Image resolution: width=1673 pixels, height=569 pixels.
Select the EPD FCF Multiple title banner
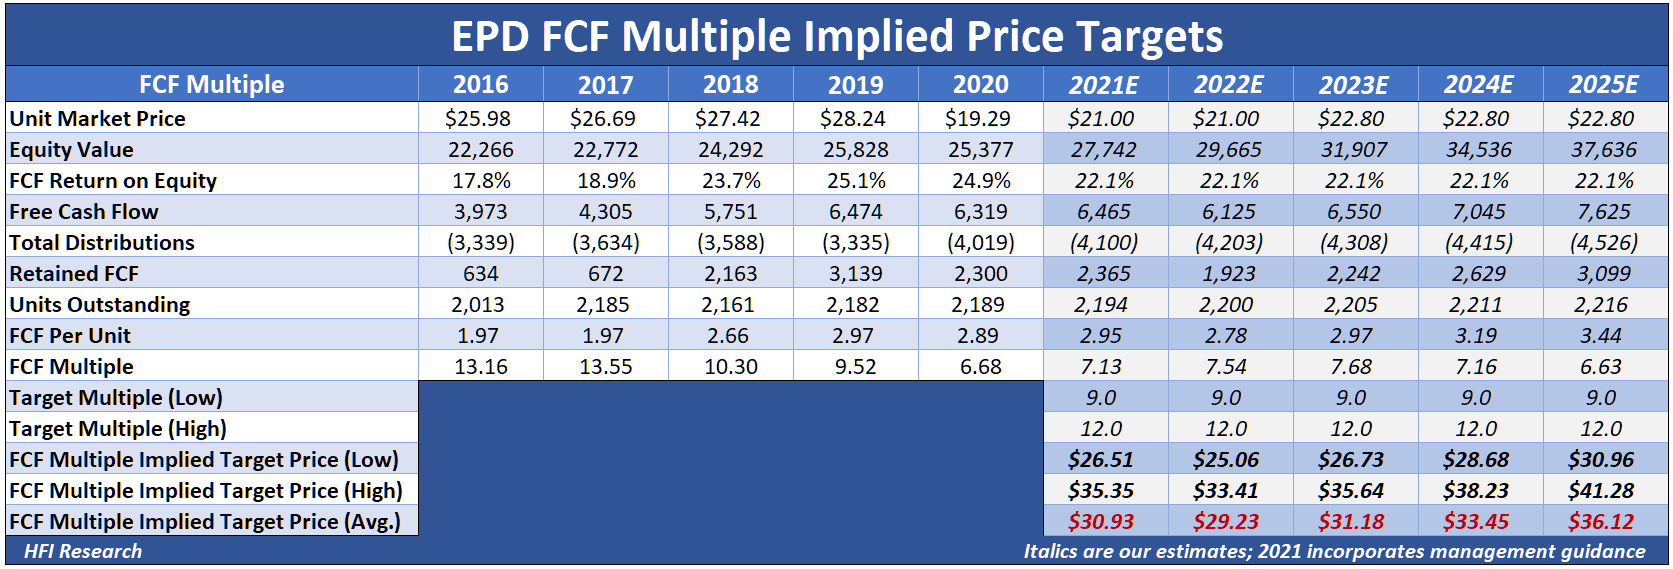837,36
